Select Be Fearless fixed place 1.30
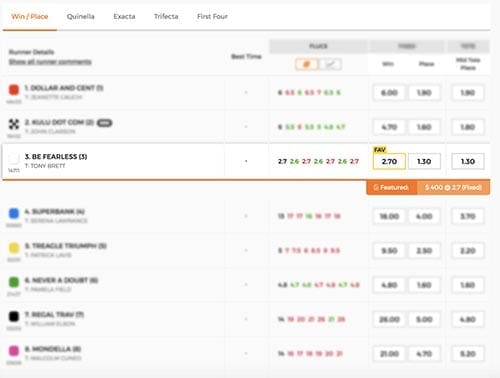This screenshot has width=500, height=378. (424, 162)
